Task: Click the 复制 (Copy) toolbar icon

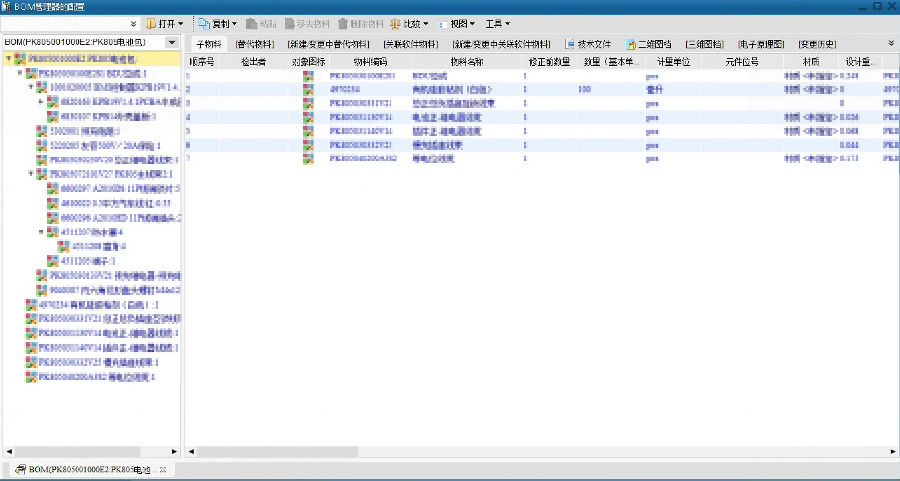Action: click(203, 23)
